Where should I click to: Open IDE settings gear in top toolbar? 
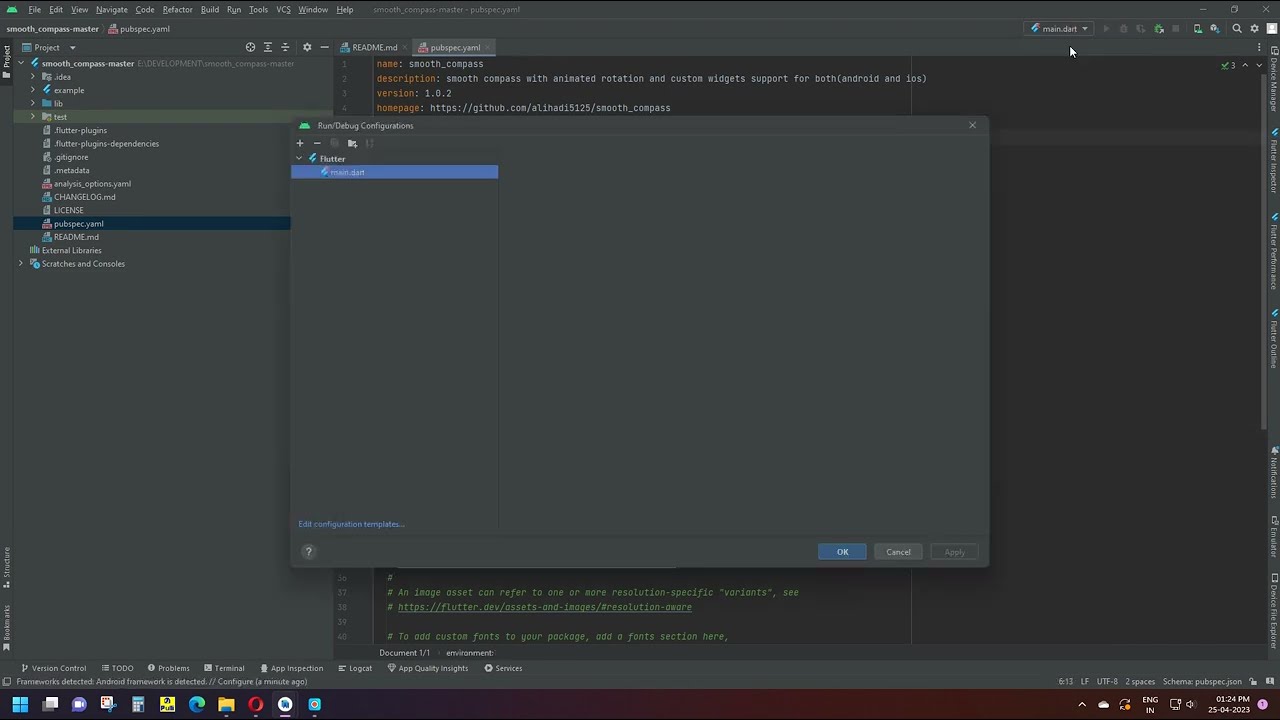pos(1254,29)
